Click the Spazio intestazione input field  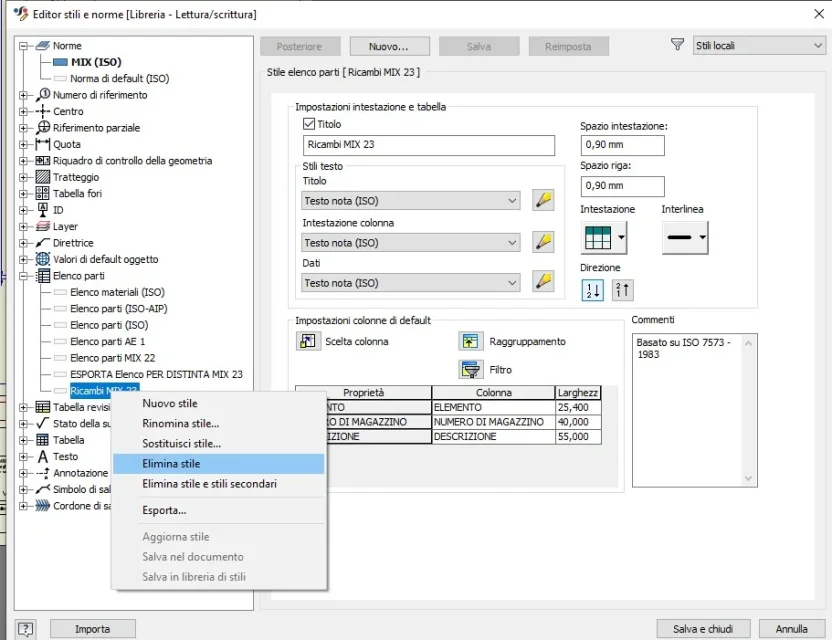(622, 145)
